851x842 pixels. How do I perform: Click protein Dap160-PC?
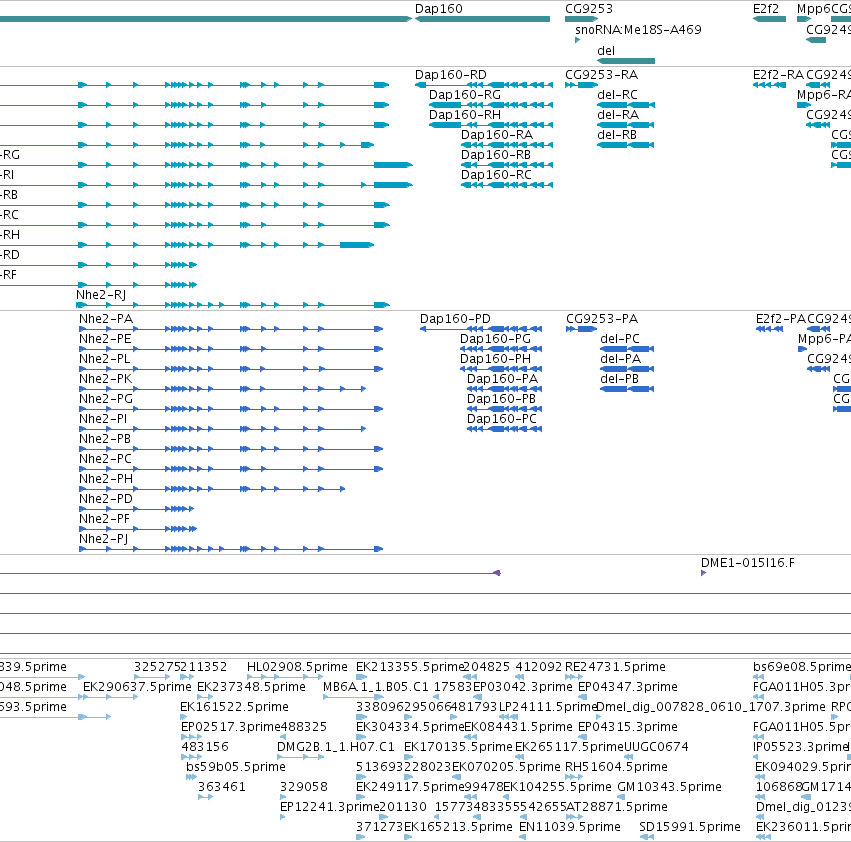click(x=502, y=419)
